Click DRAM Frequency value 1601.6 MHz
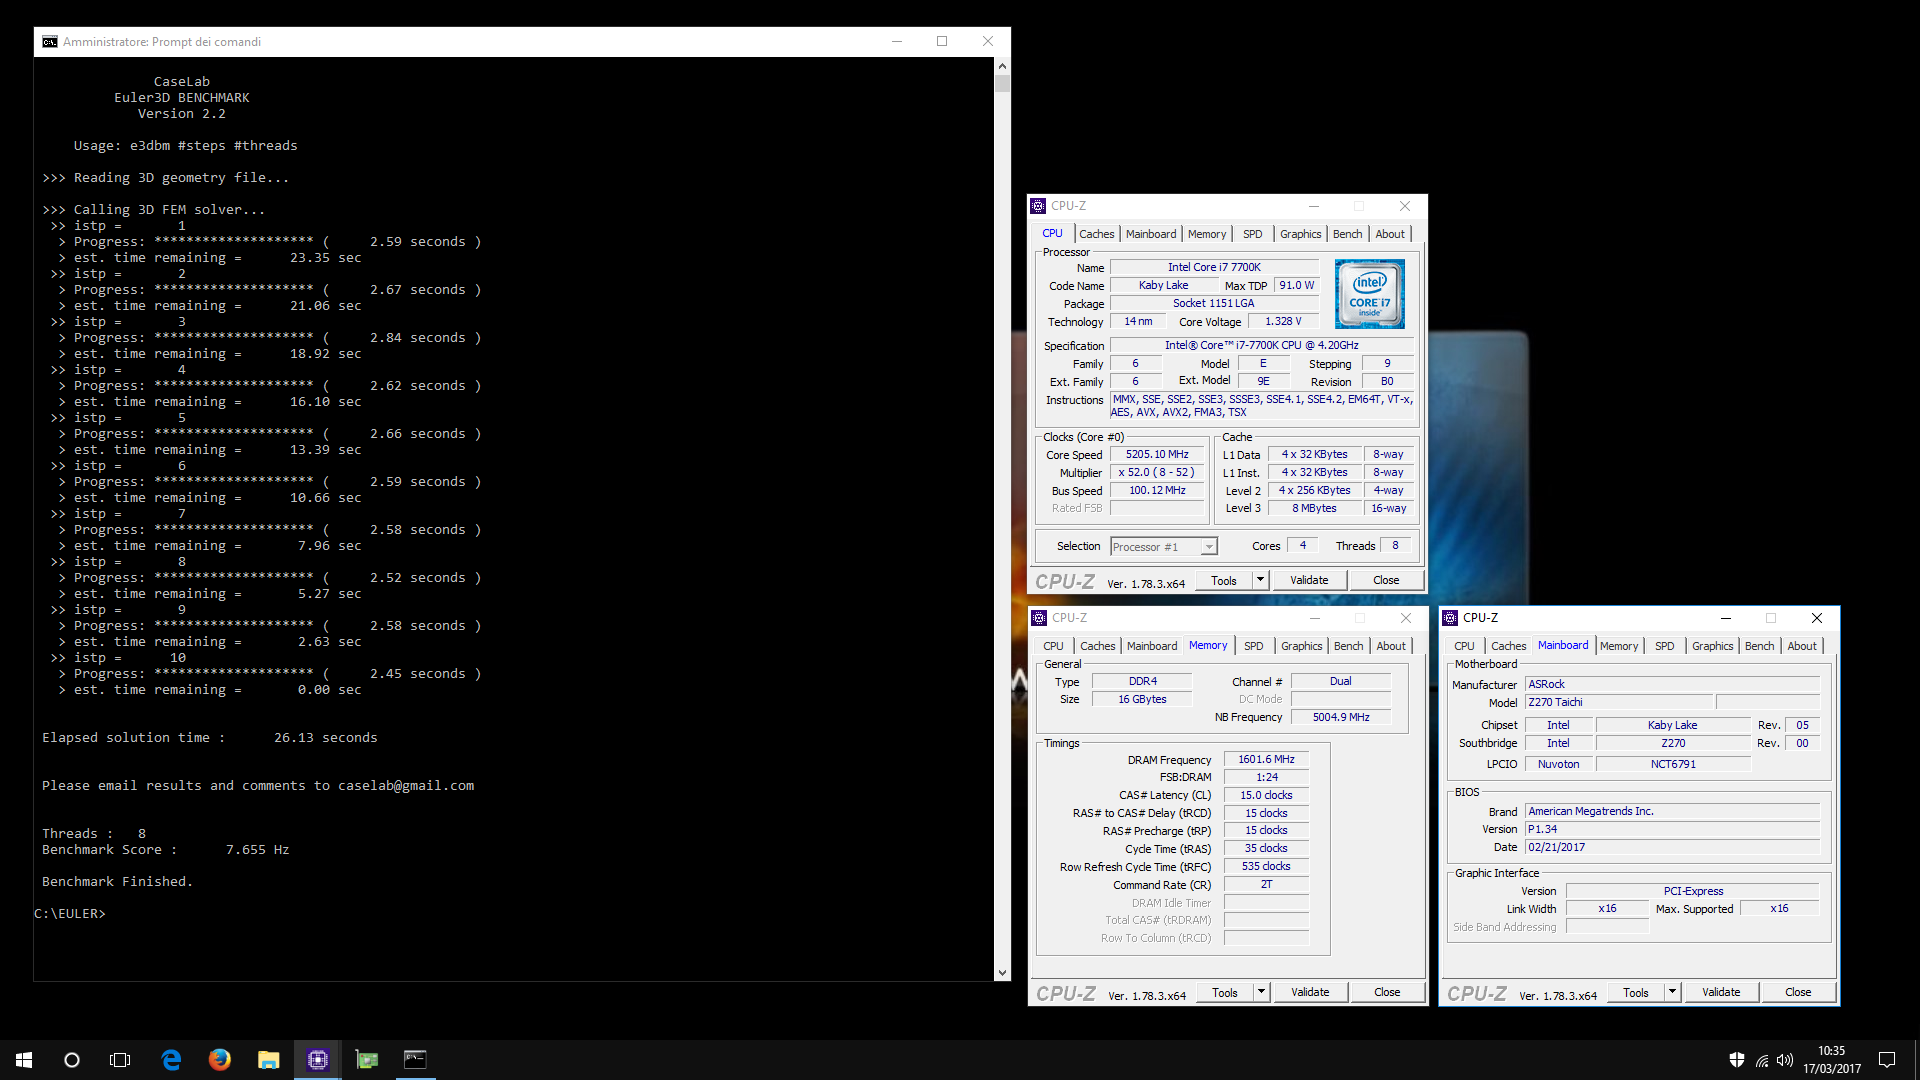The image size is (1920, 1080). point(1266,759)
